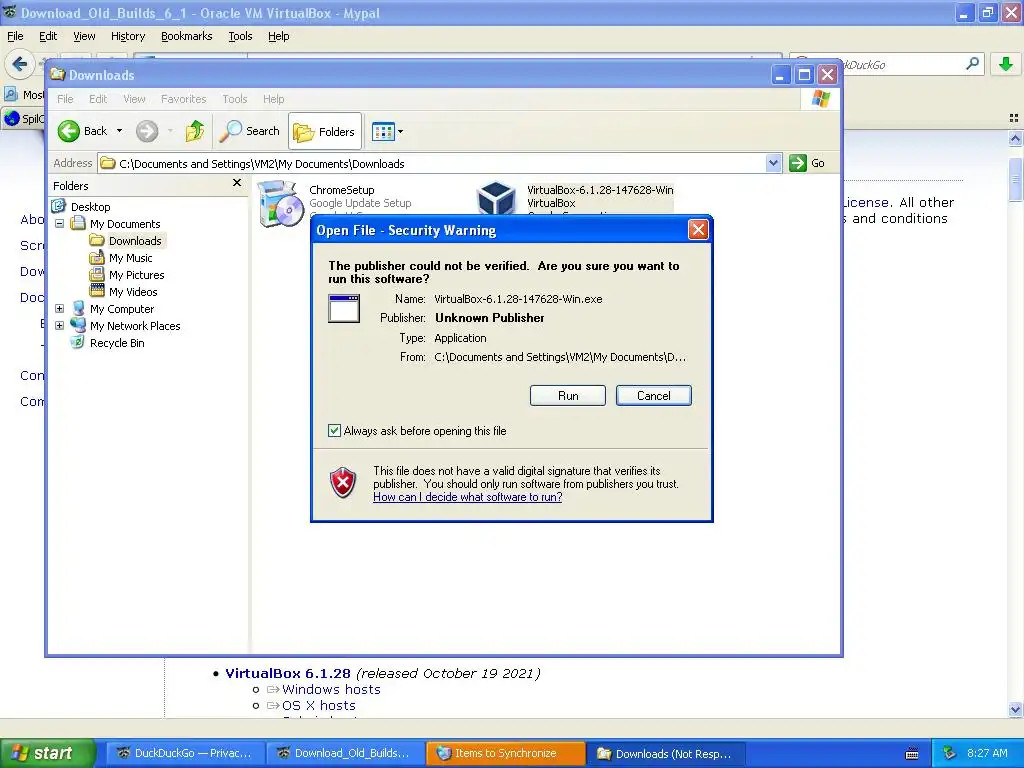The height and width of the screenshot is (768, 1024).
Task: Switch to Download_Old_Builds taskbar button
Action: point(345,754)
